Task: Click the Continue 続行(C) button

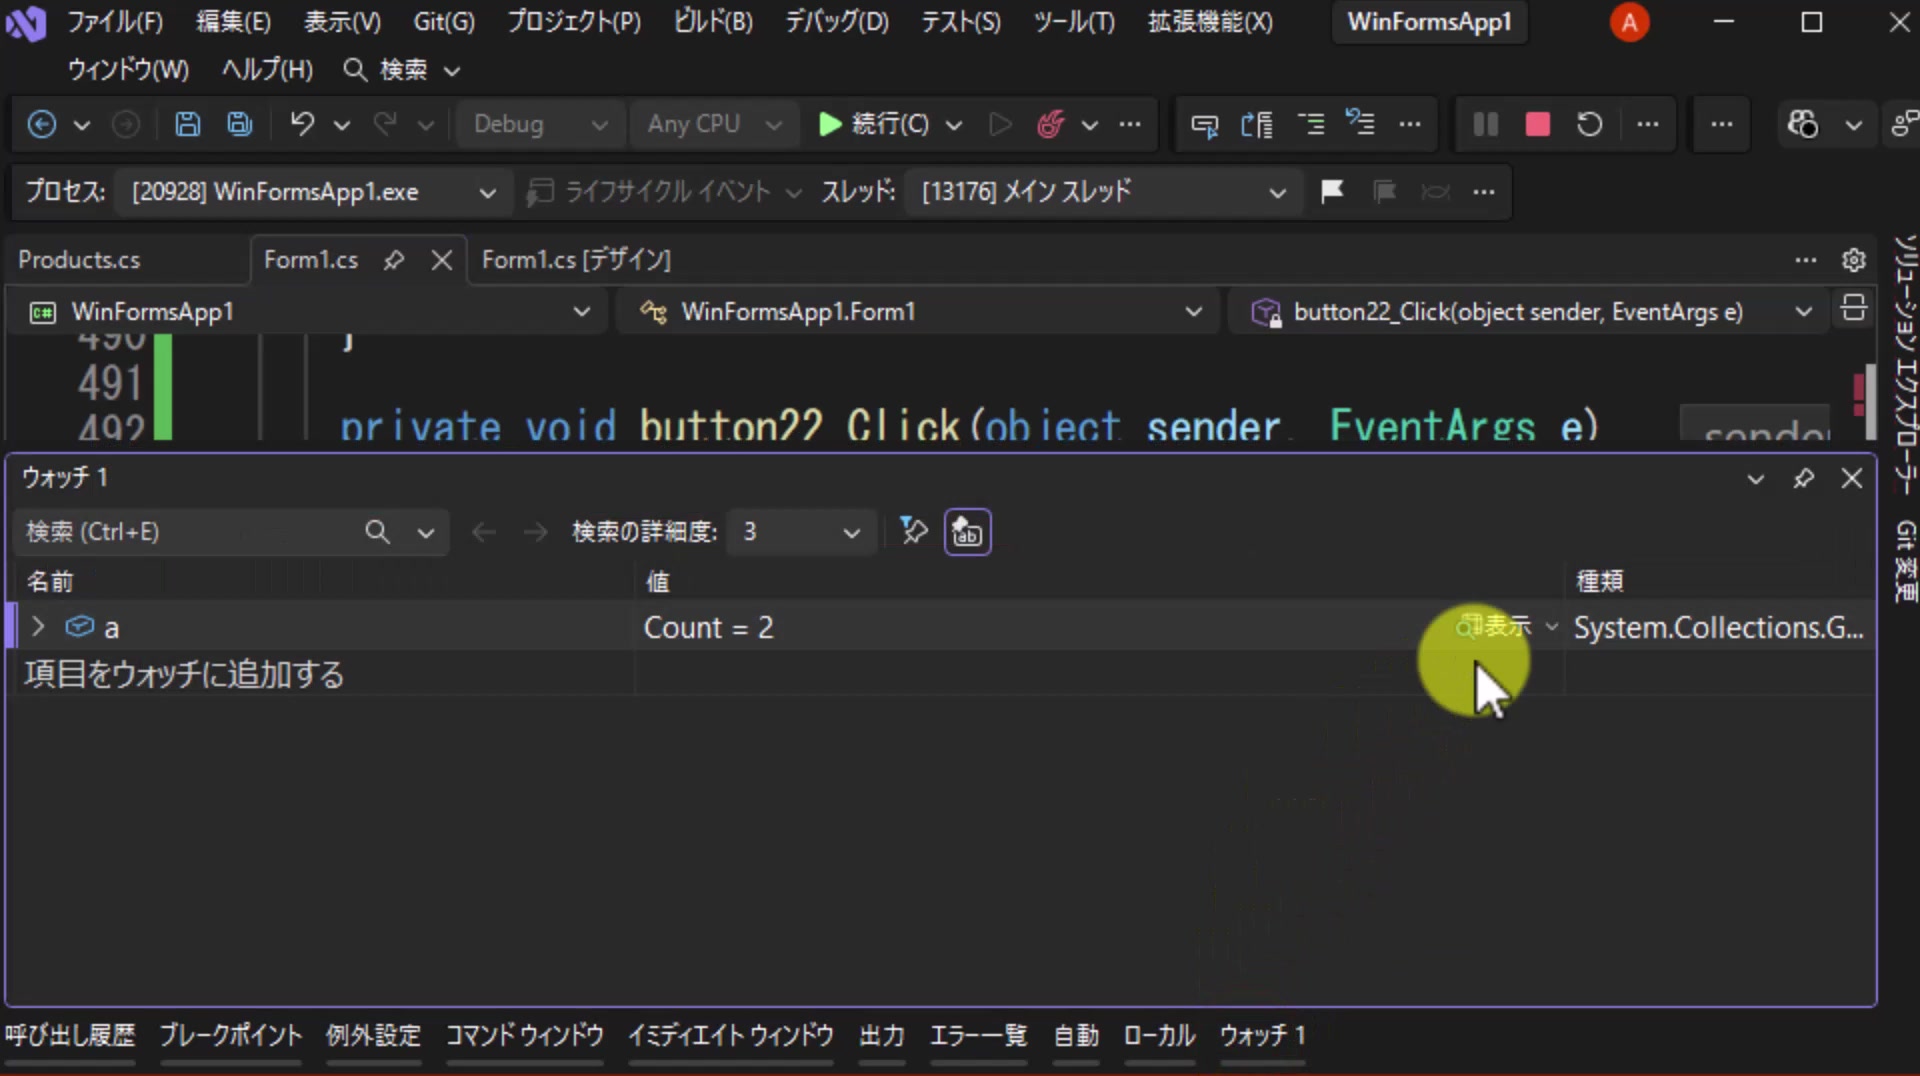Action: coord(874,124)
